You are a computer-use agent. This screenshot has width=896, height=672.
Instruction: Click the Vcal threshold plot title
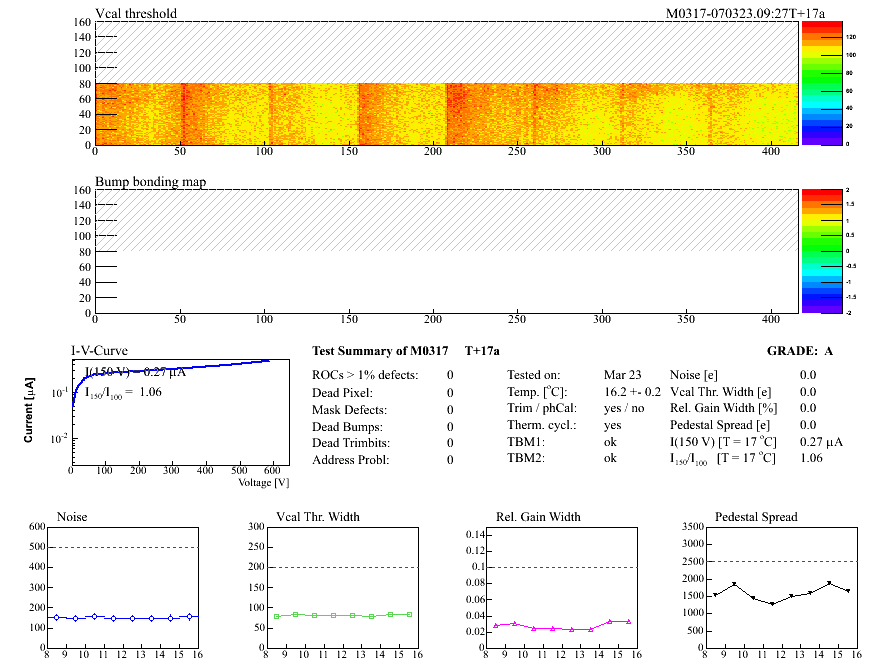[136, 14]
